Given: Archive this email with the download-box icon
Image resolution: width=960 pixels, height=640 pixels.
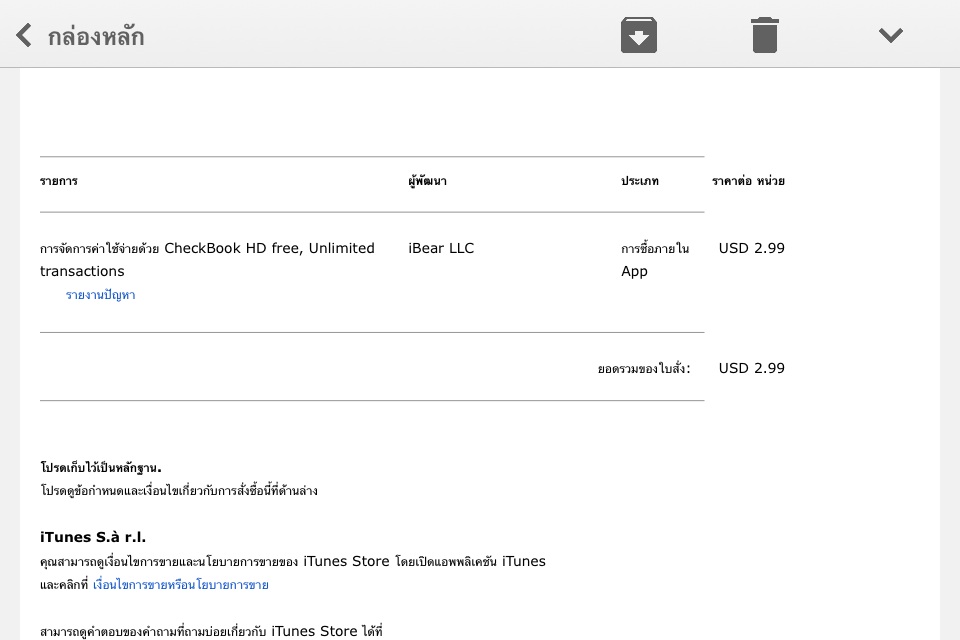Looking at the screenshot, I should pos(639,35).
